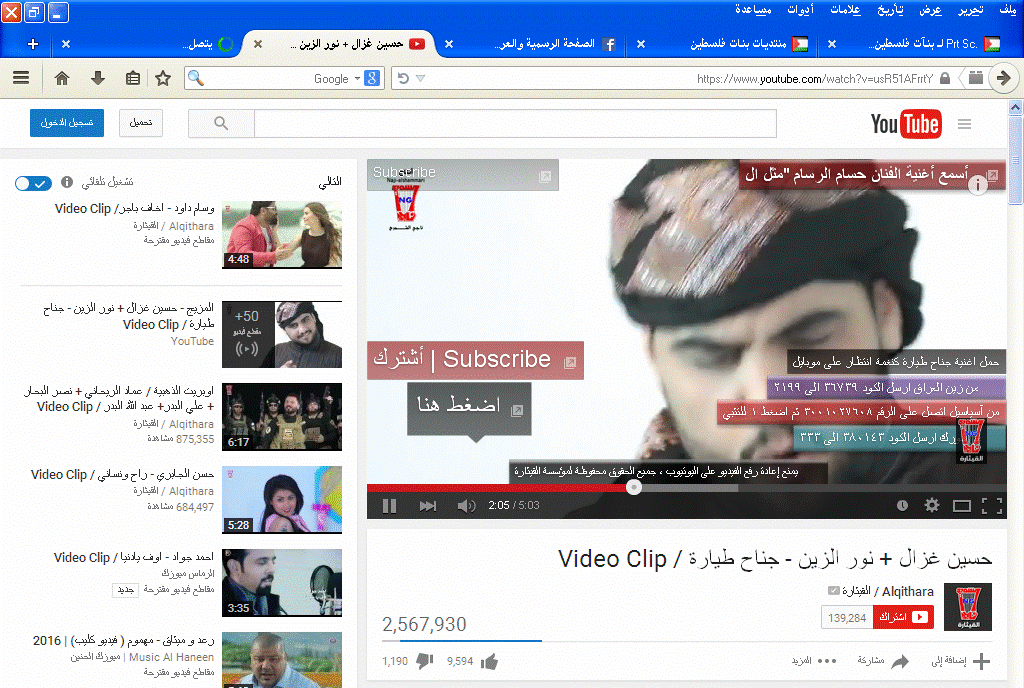This screenshot has height=688, width=1024.
Task: Seek using the video progress scrubber
Action: (633, 487)
